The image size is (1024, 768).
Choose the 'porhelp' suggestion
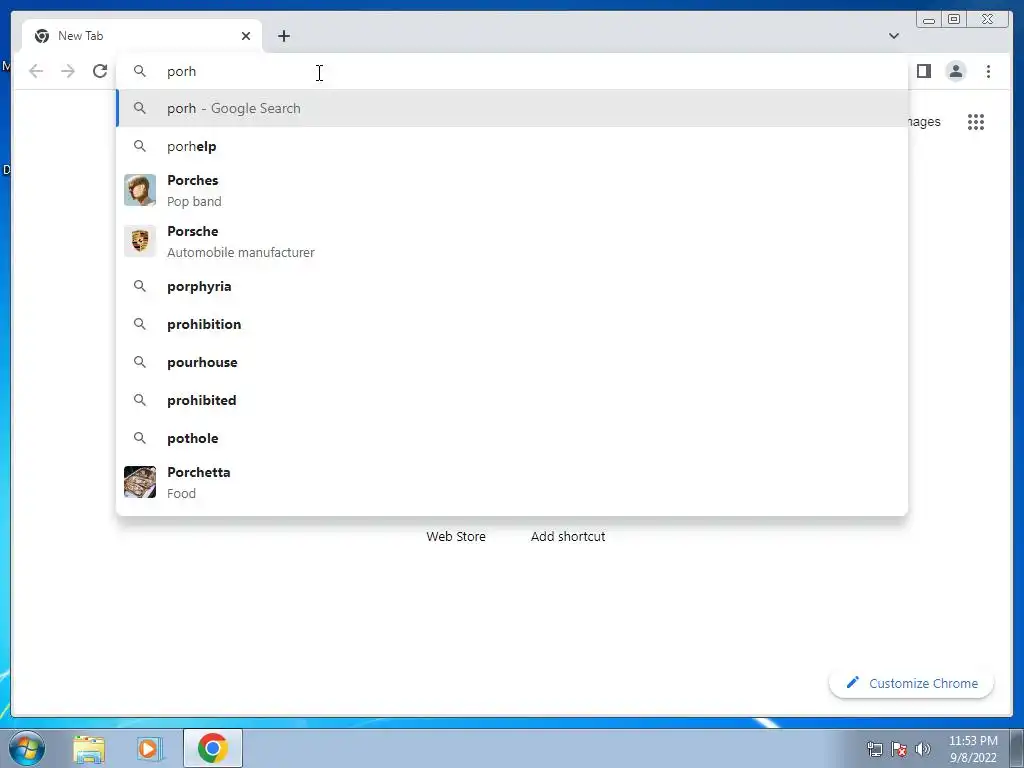(x=512, y=146)
